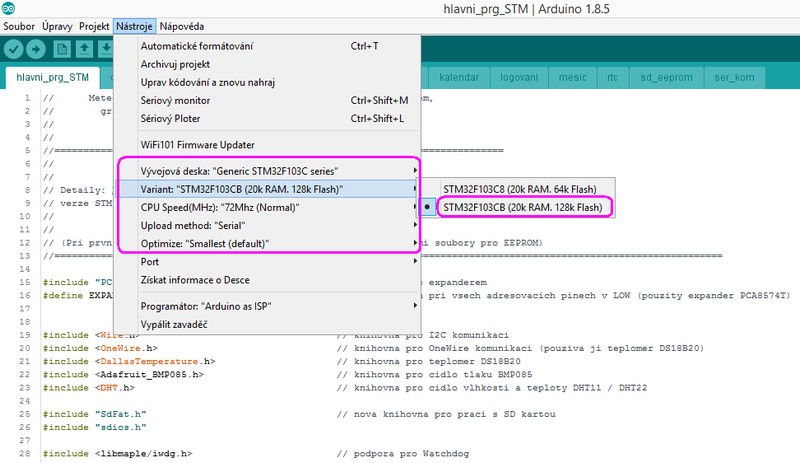Switch to the logovani tab

pos(519,78)
